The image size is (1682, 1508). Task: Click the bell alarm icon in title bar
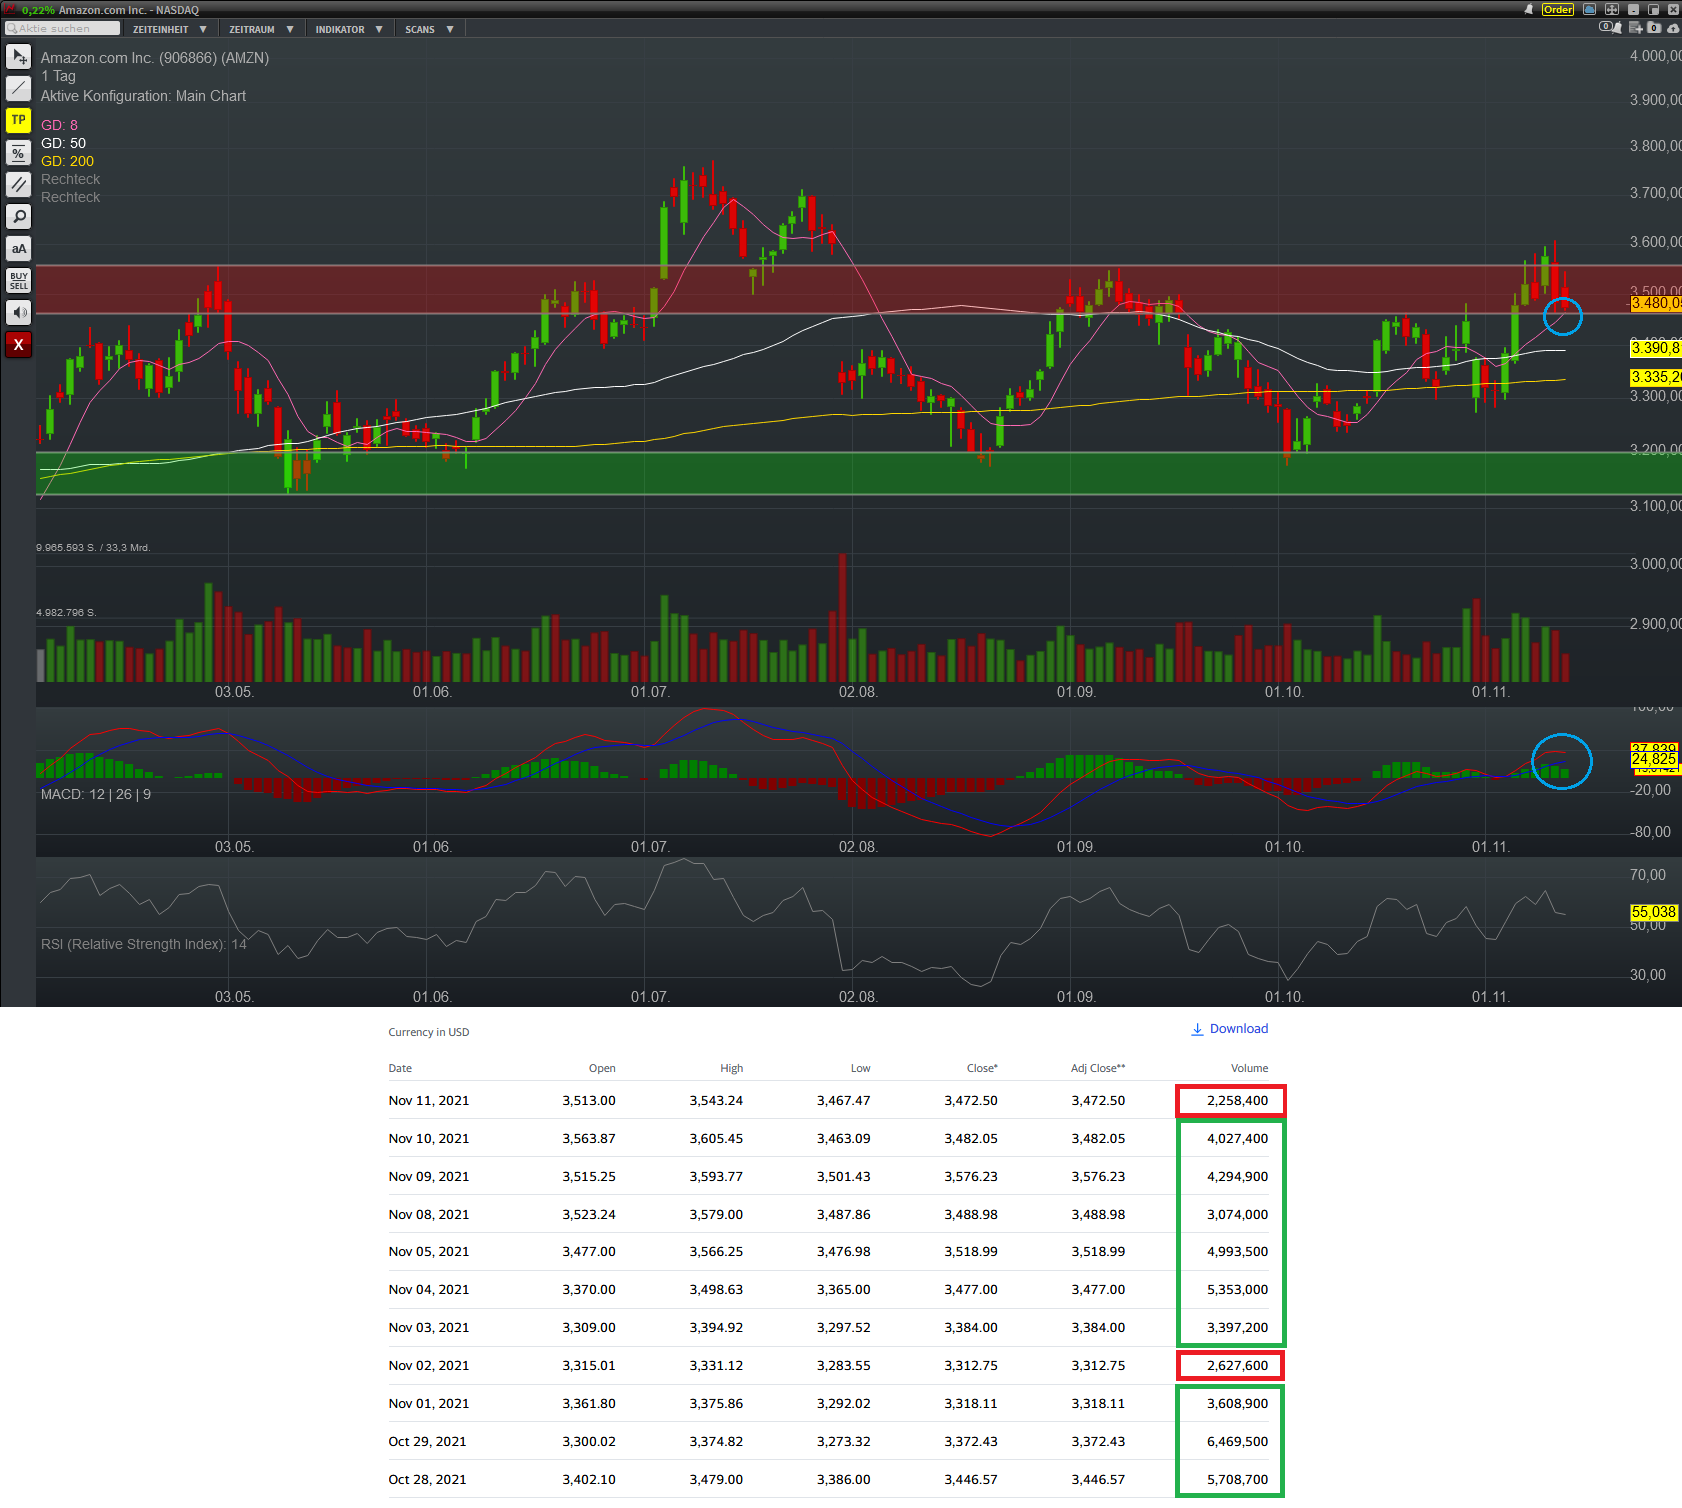[1529, 9]
